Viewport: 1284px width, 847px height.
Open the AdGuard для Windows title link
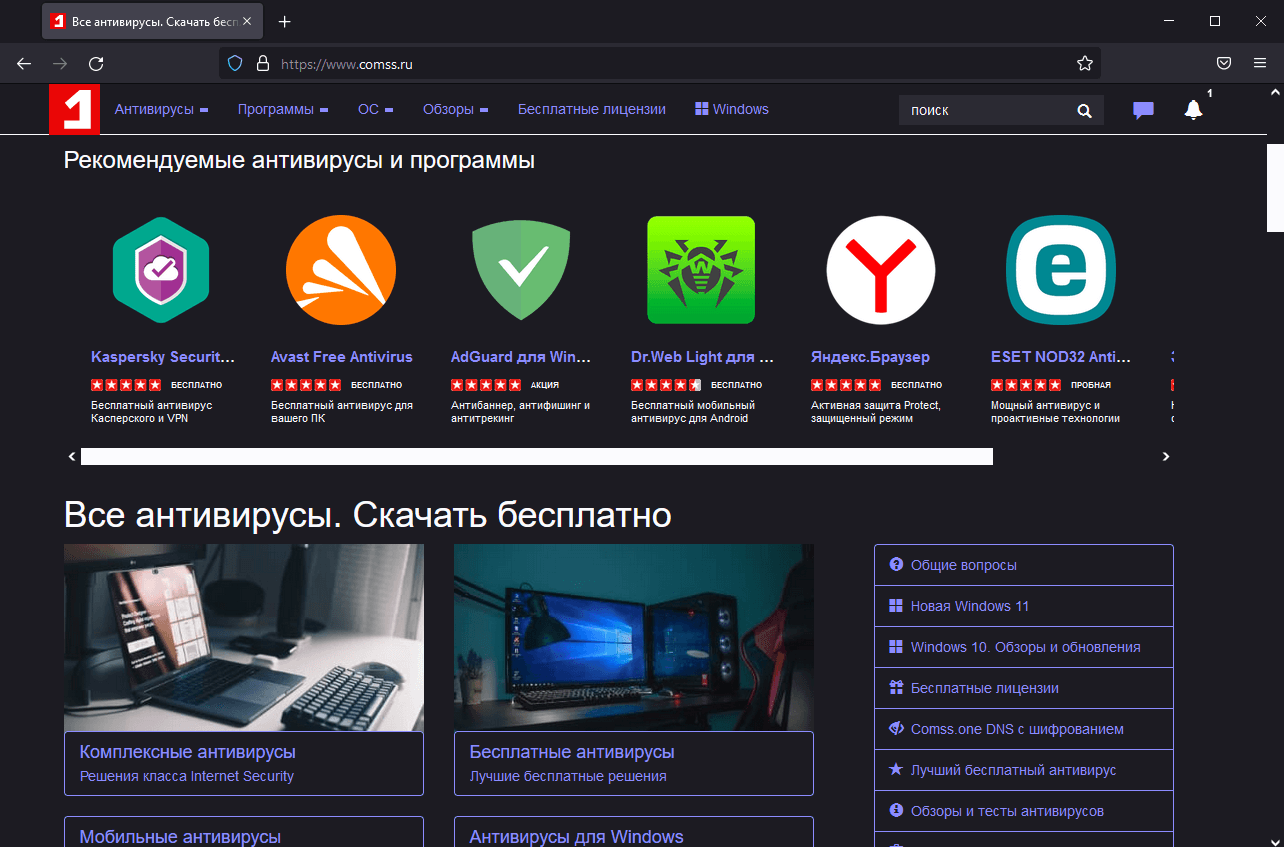(521, 357)
